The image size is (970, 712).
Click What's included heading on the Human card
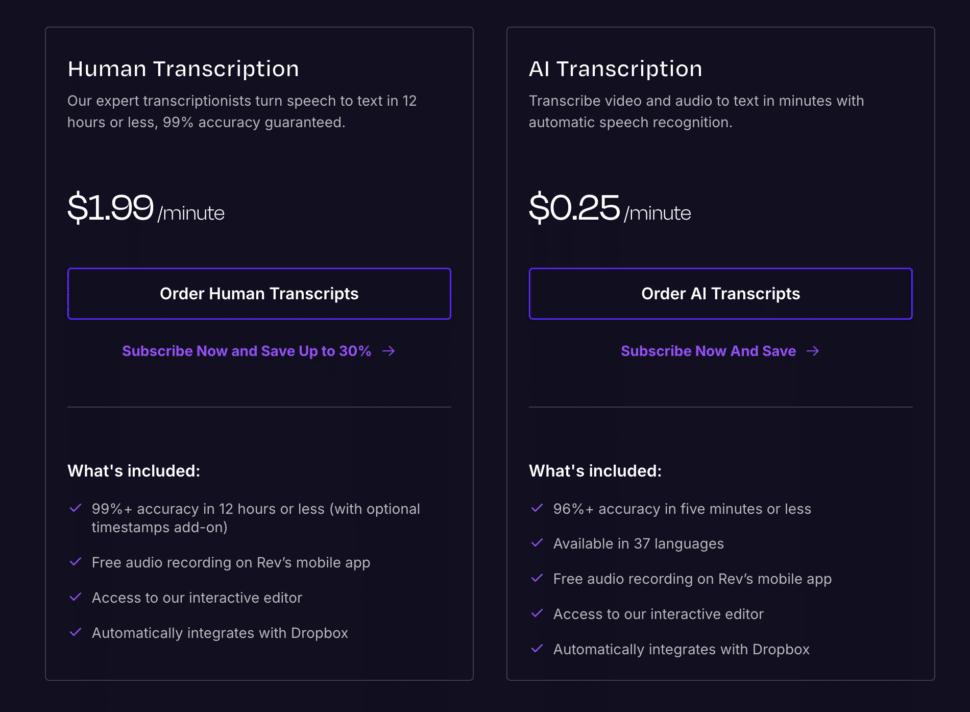coord(133,470)
